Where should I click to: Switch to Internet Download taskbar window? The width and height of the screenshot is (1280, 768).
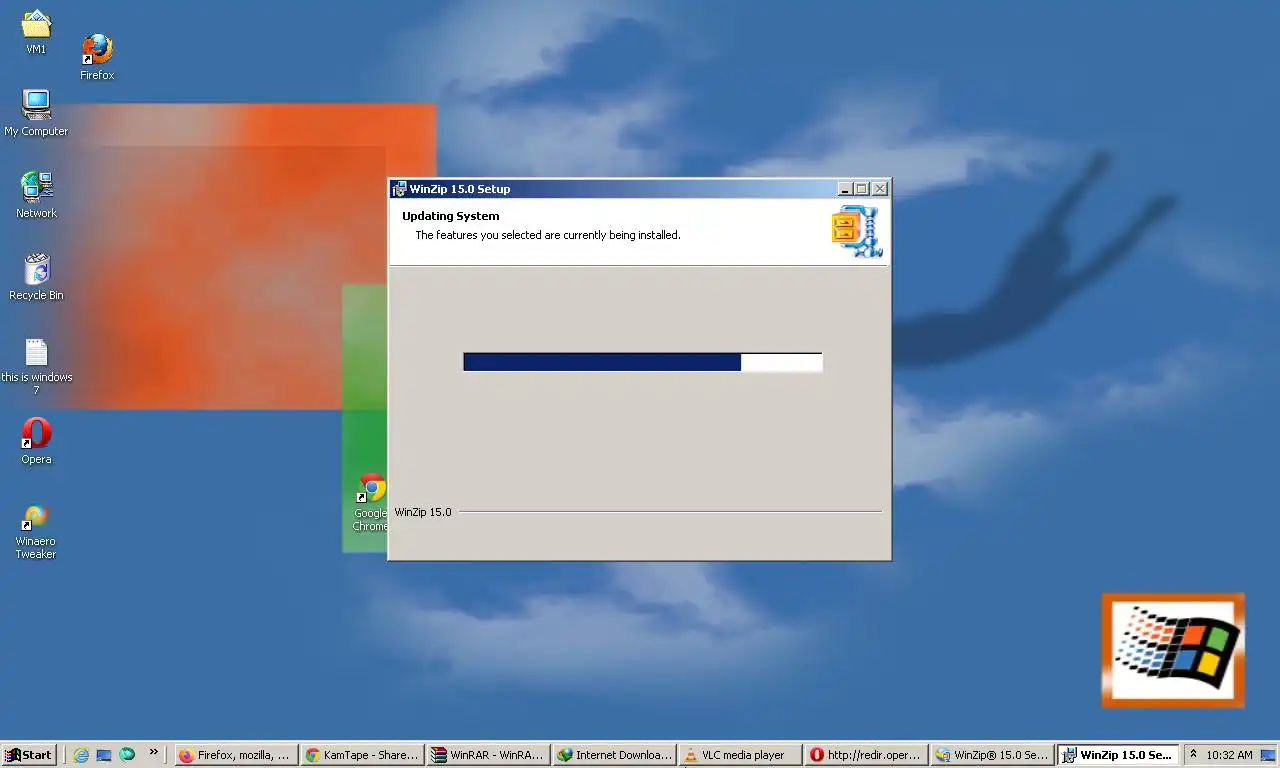click(615, 755)
